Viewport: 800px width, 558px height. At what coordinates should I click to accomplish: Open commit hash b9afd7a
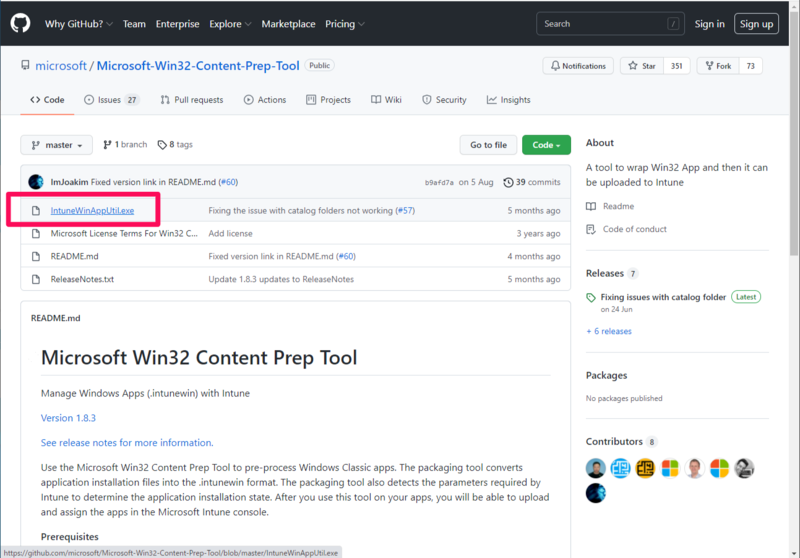point(439,183)
